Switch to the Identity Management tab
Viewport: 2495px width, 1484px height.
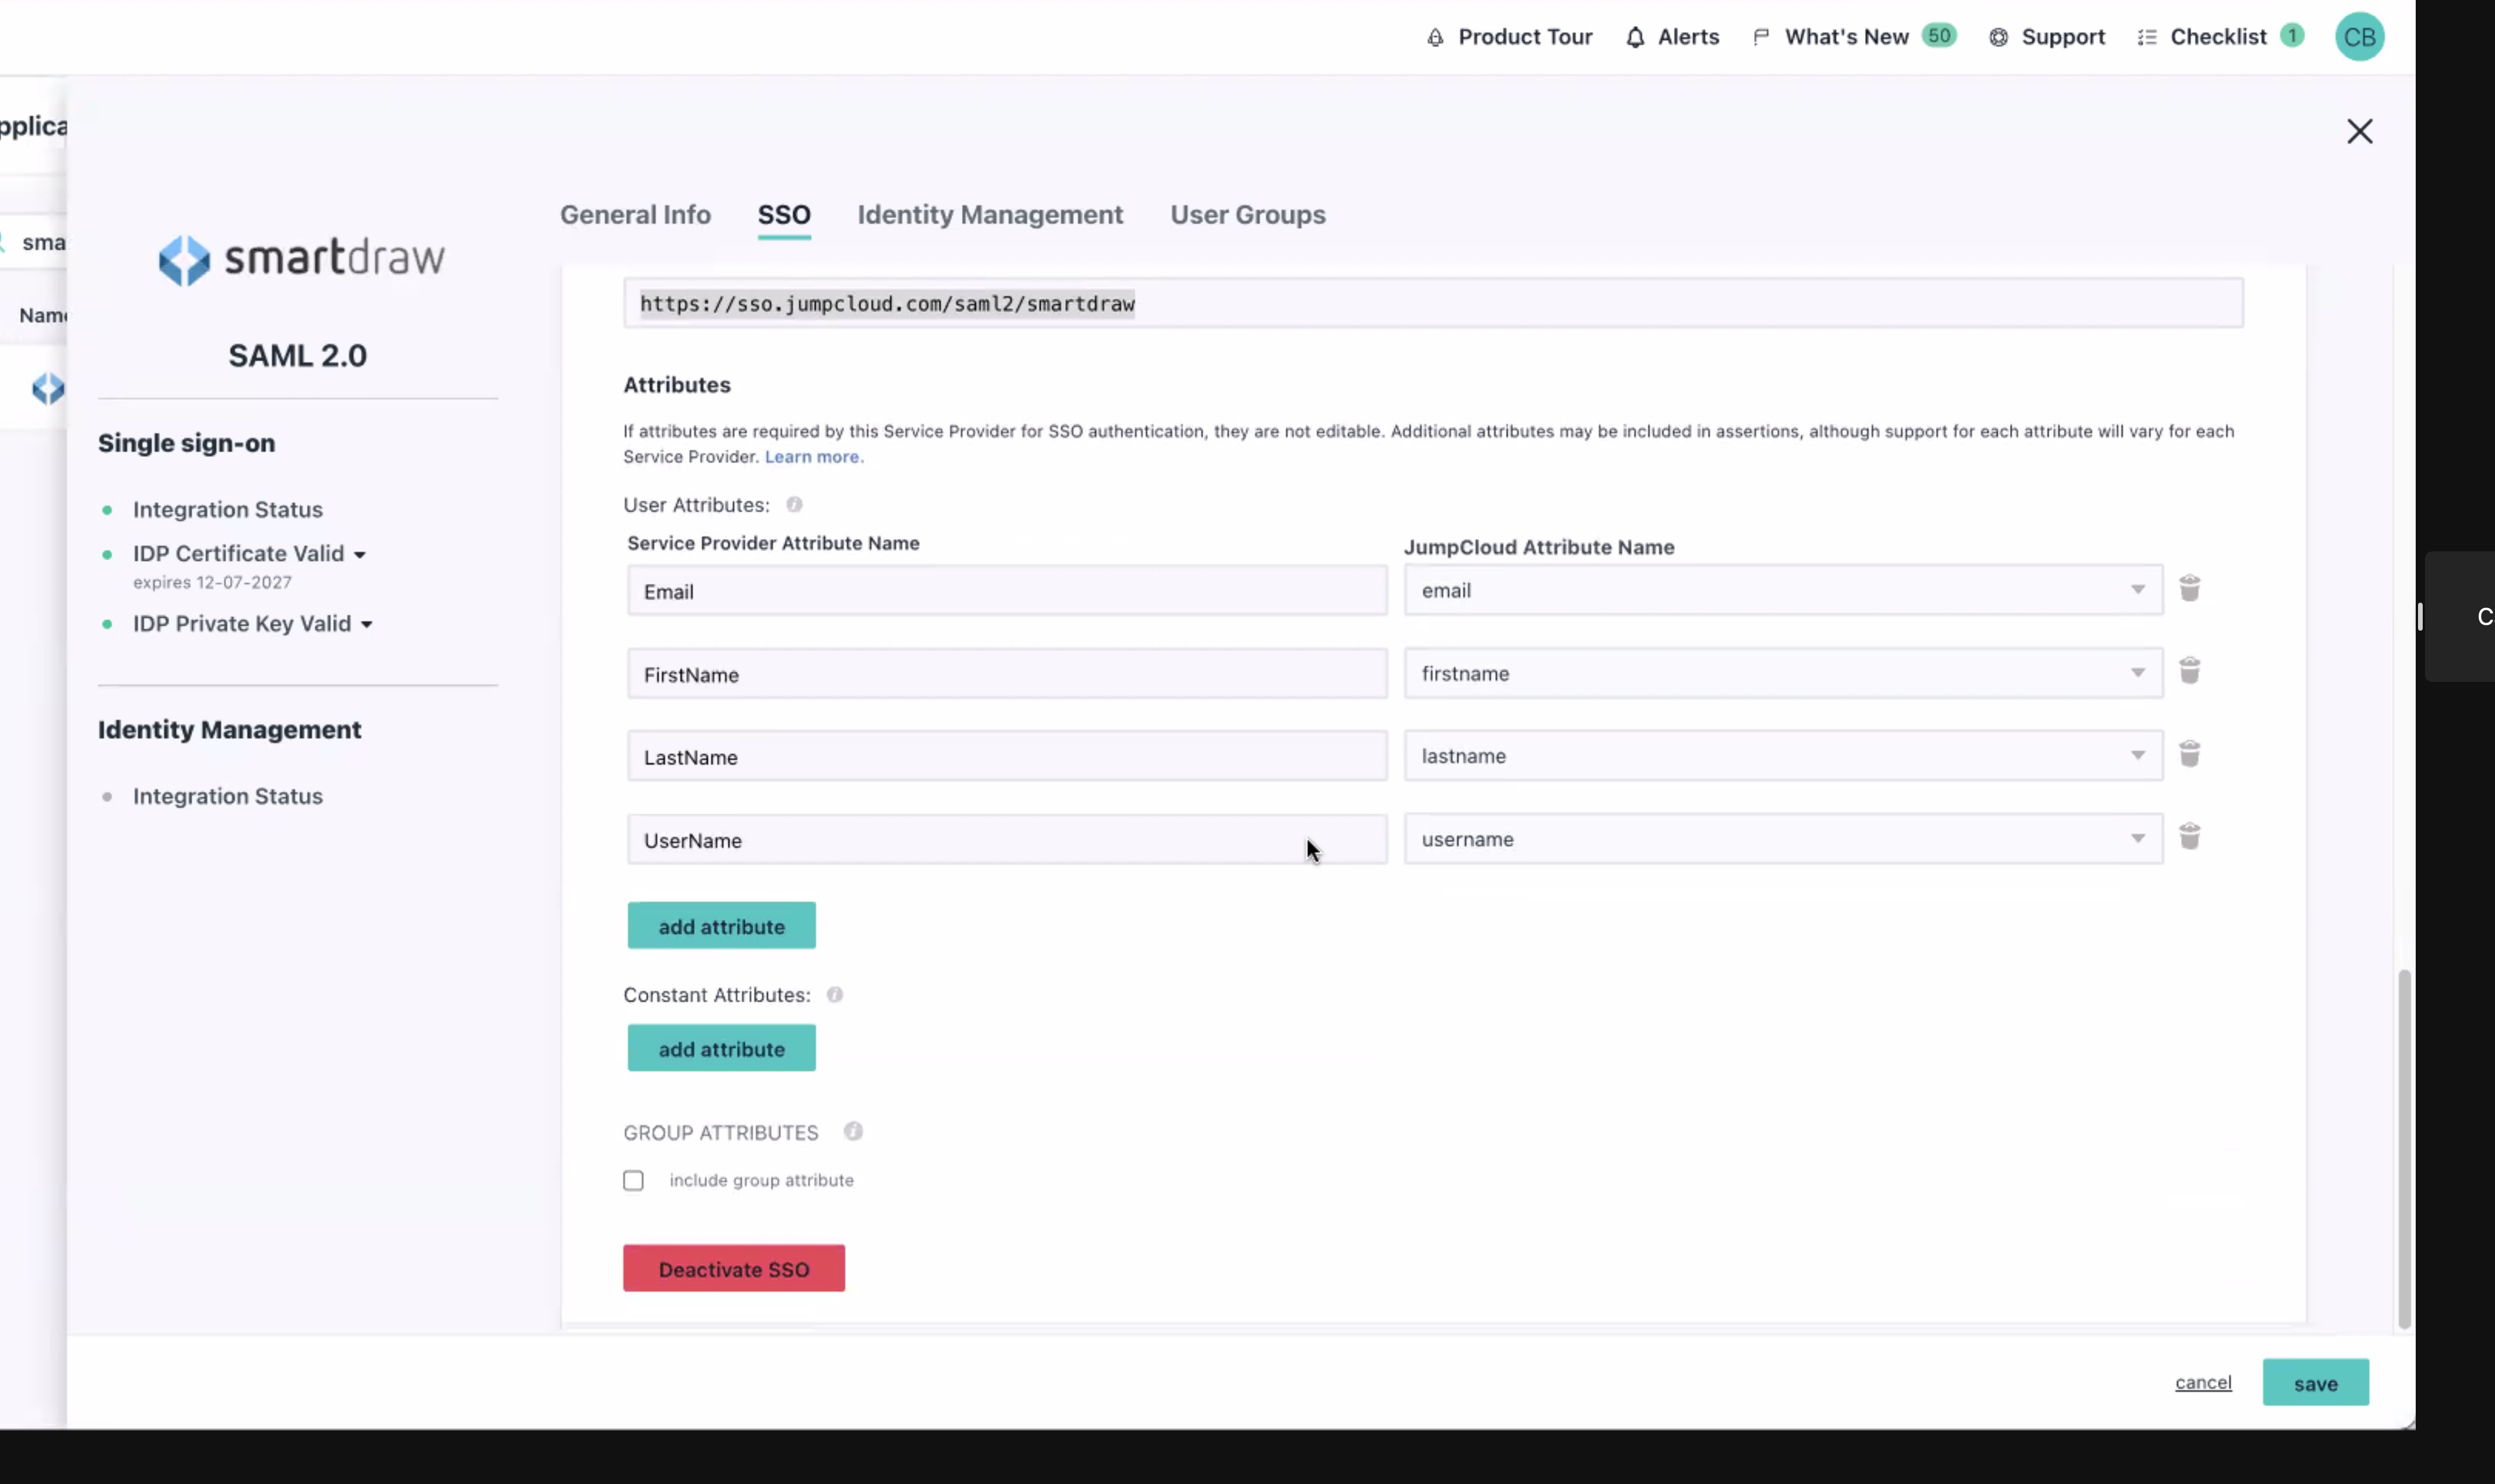[990, 215]
